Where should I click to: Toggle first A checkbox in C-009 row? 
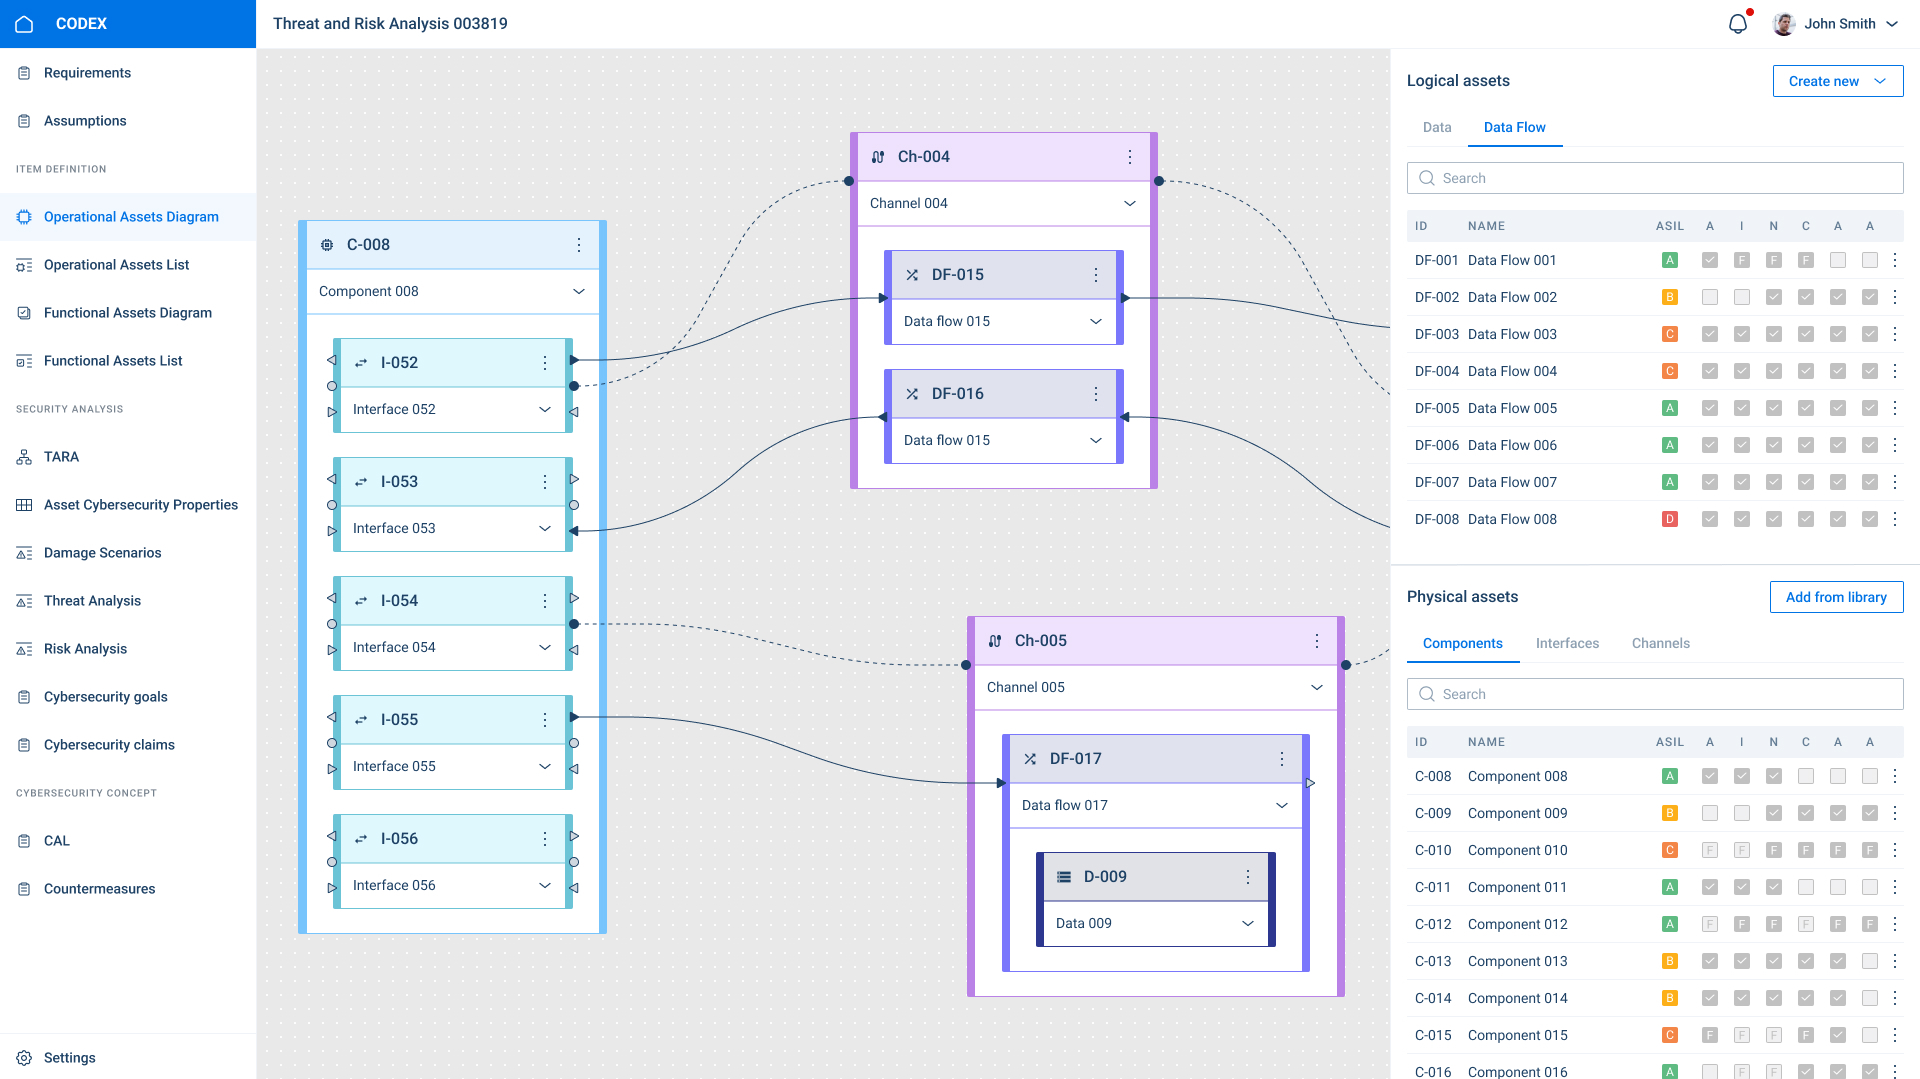coord(1710,813)
